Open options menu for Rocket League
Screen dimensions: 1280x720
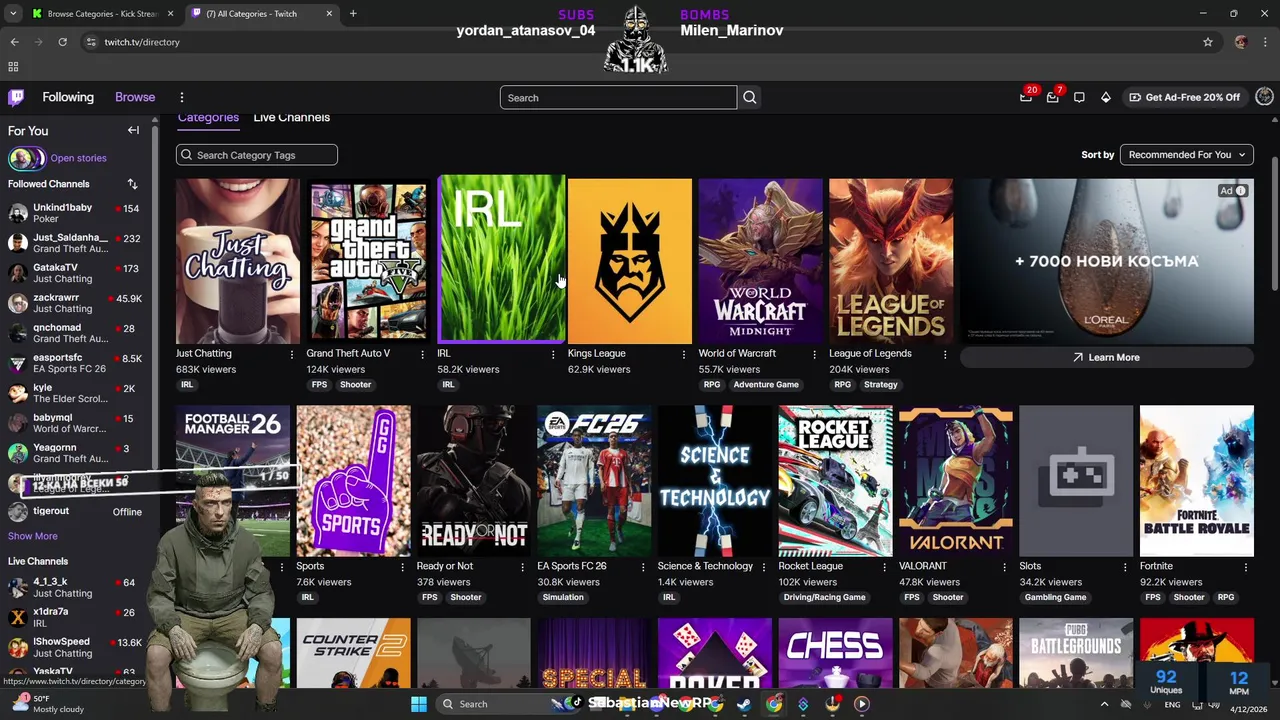point(884,567)
